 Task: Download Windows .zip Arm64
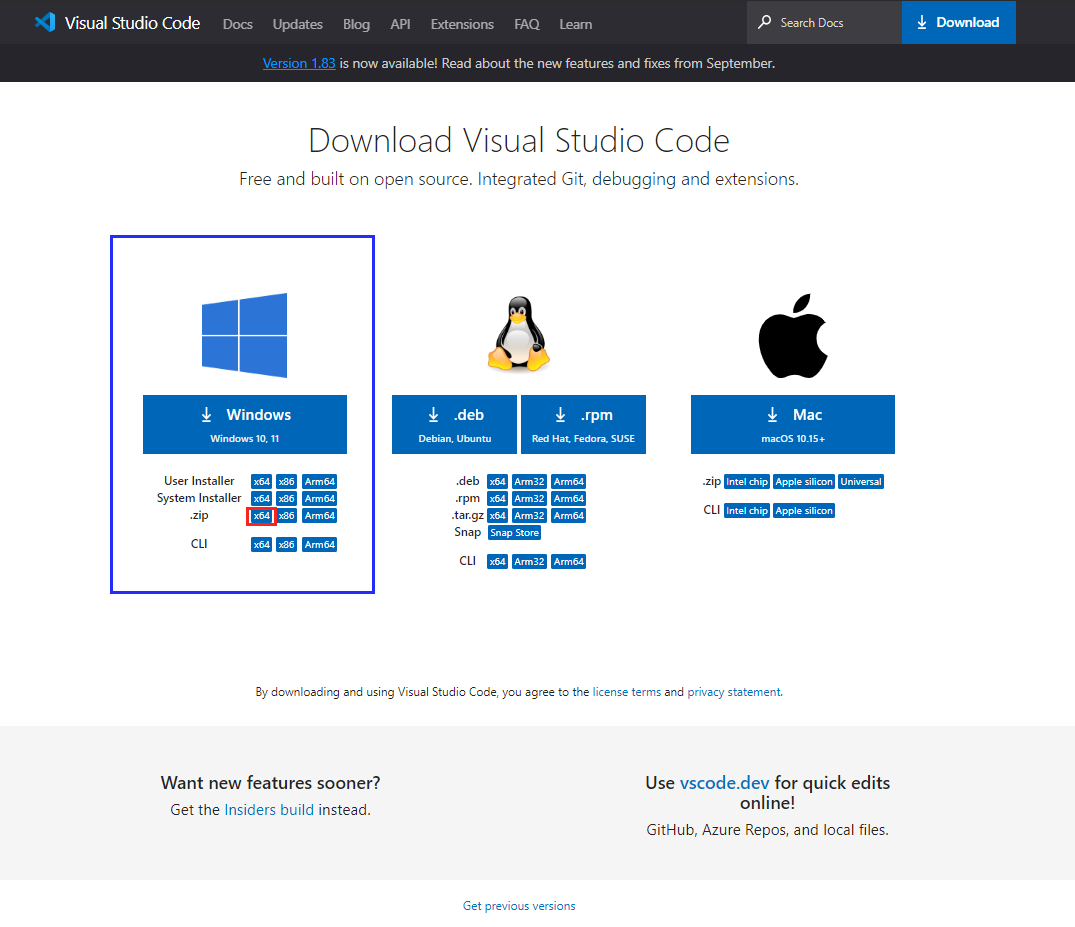[x=319, y=516]
